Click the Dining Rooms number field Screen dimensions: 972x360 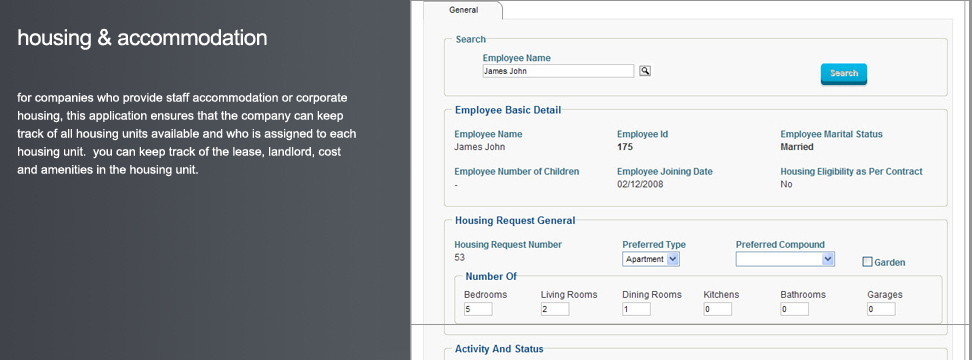(636, 309)
